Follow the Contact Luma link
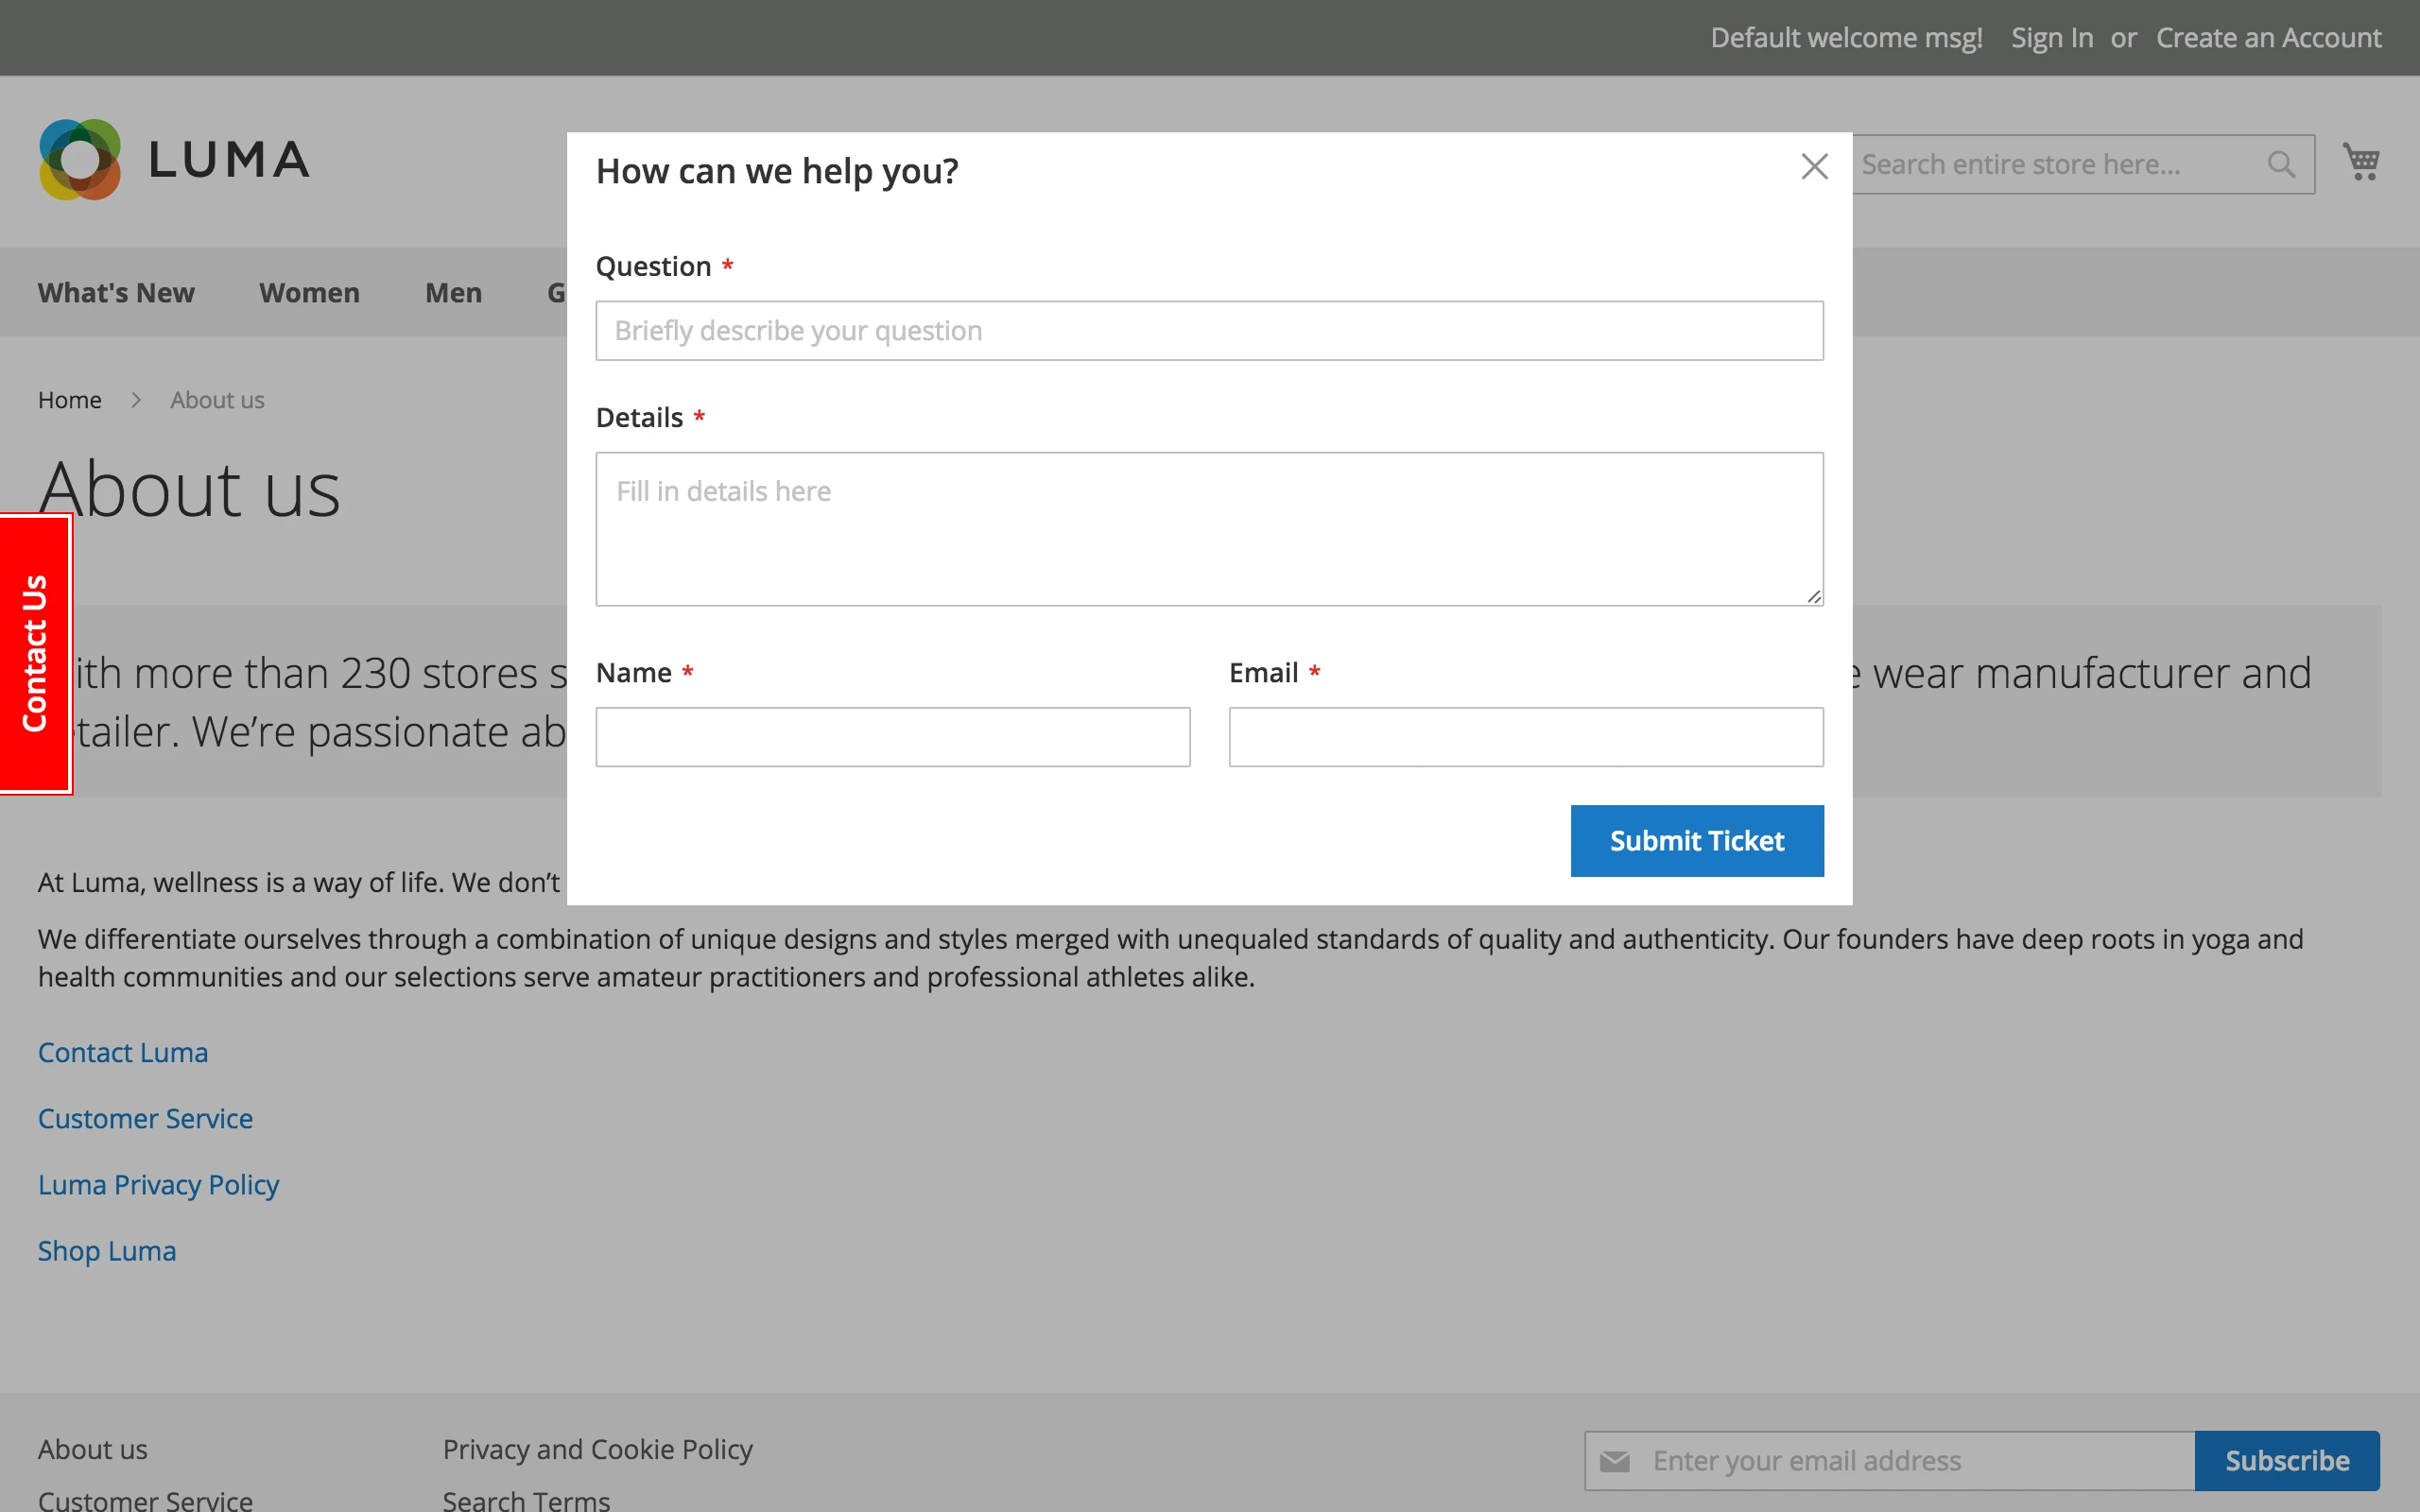 [123, 1051]
